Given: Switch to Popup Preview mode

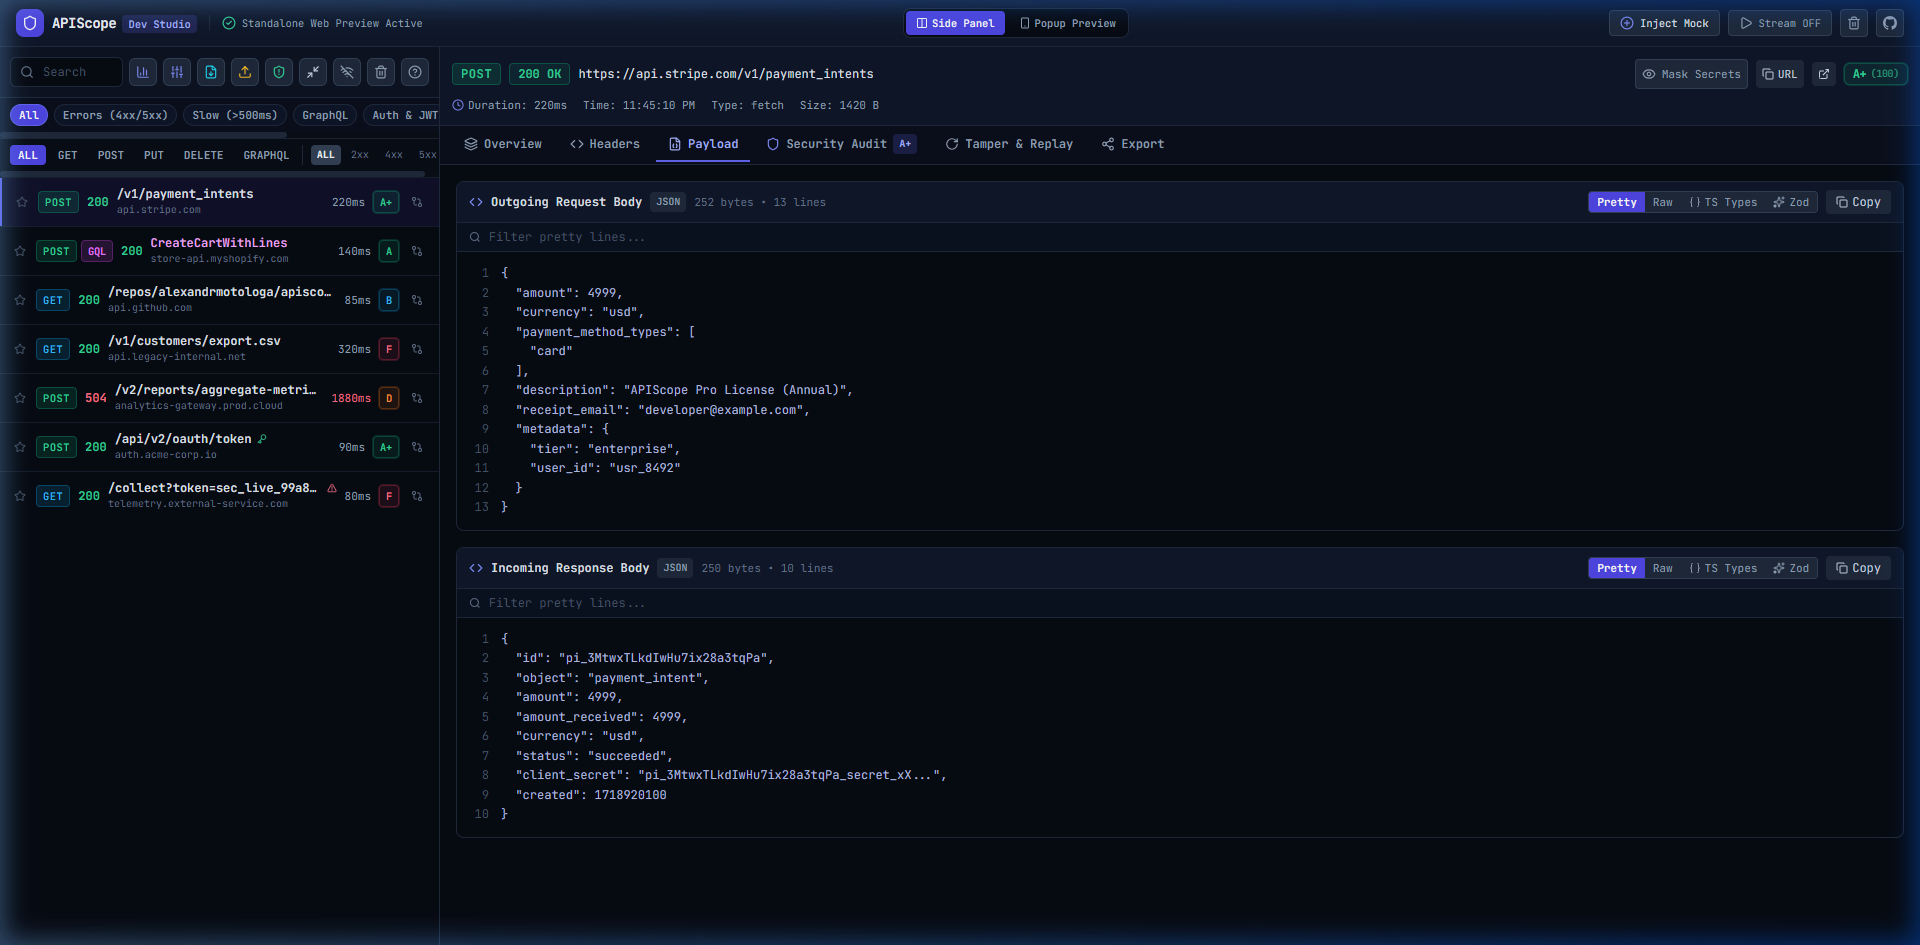Looking at the screenshot, I should (x=1067, y=23).
